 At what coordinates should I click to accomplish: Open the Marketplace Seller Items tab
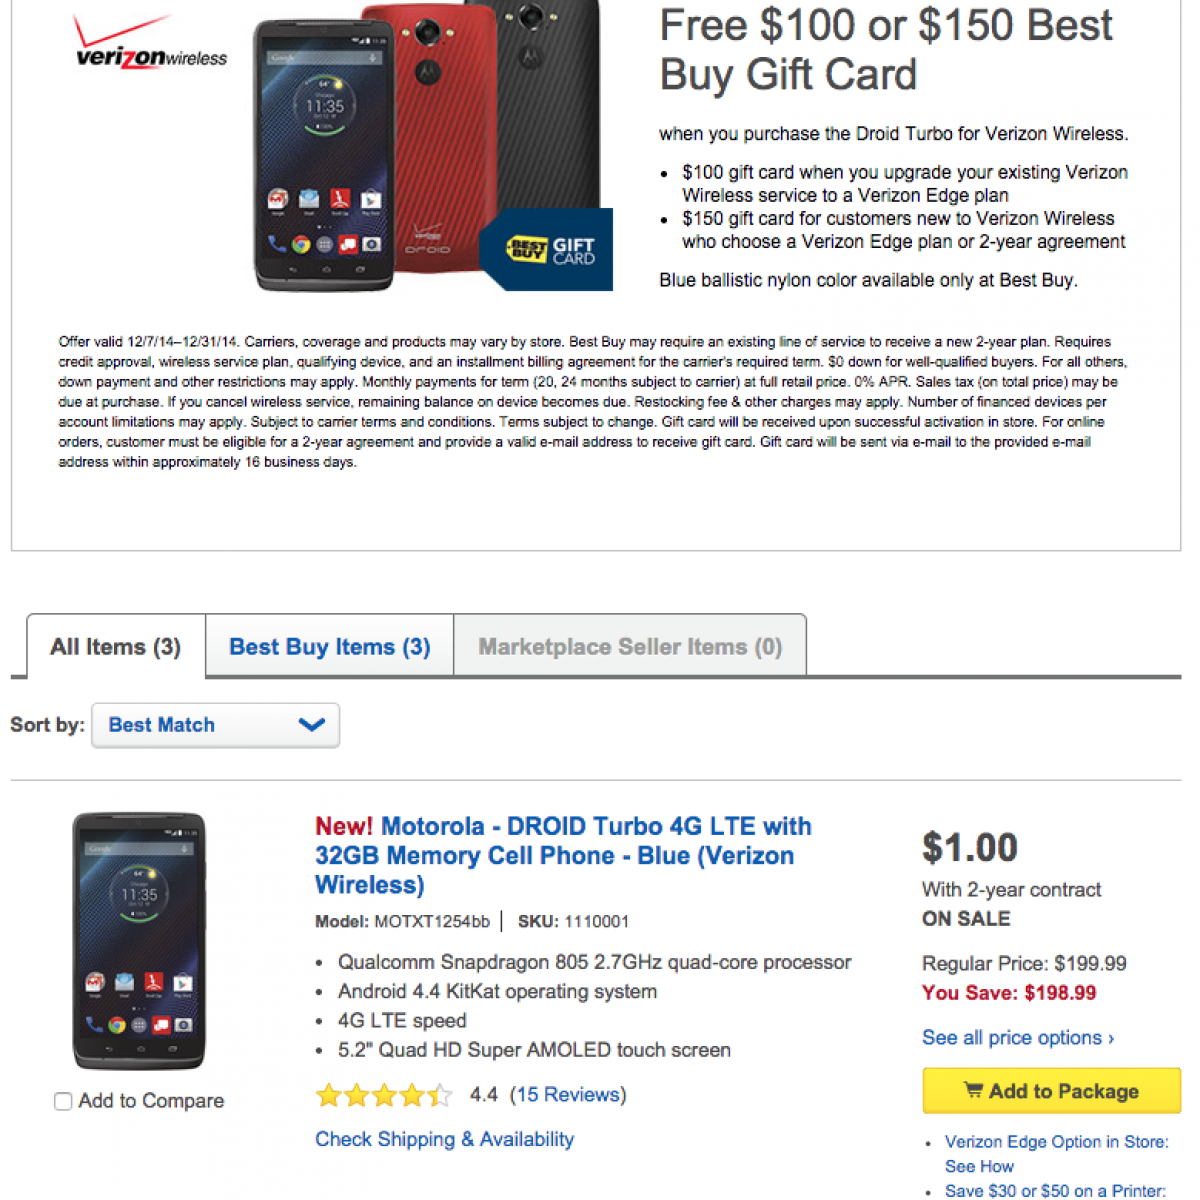[x=630, y=647]
